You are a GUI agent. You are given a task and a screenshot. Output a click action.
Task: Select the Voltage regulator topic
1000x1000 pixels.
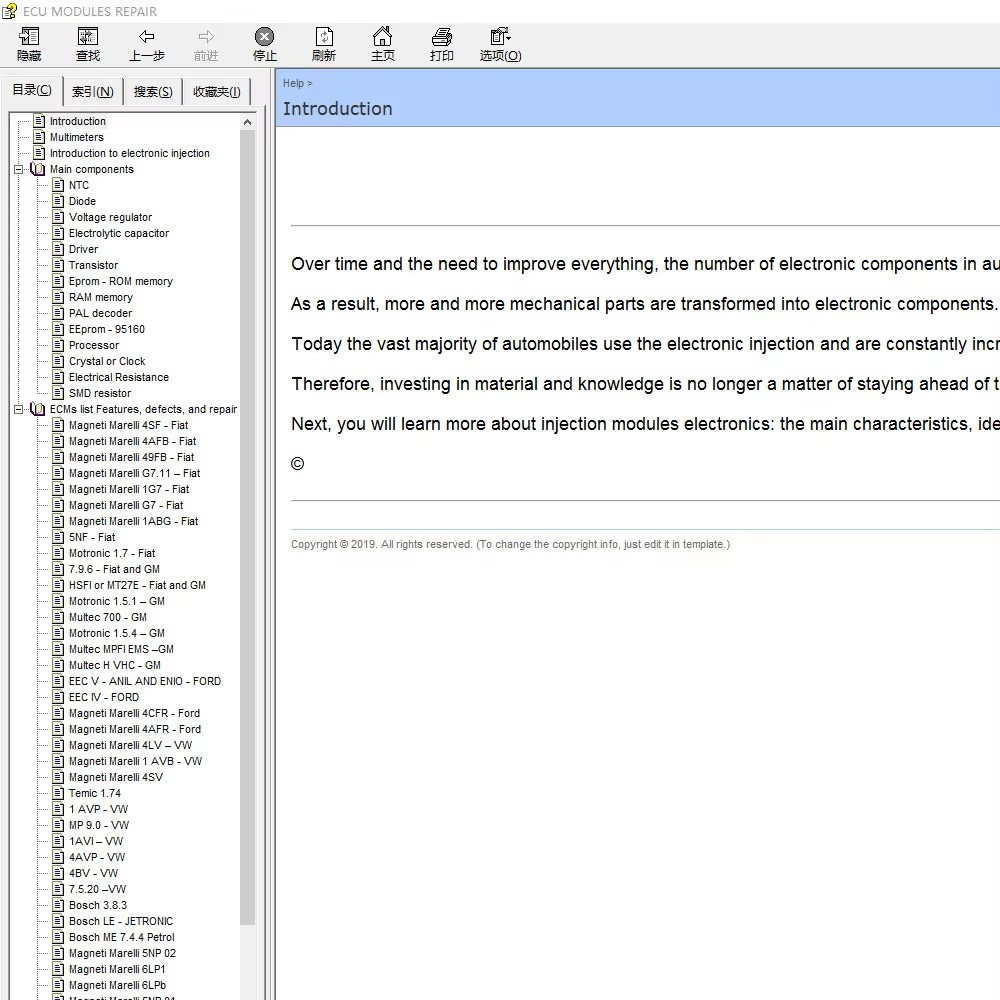(110, 217)
